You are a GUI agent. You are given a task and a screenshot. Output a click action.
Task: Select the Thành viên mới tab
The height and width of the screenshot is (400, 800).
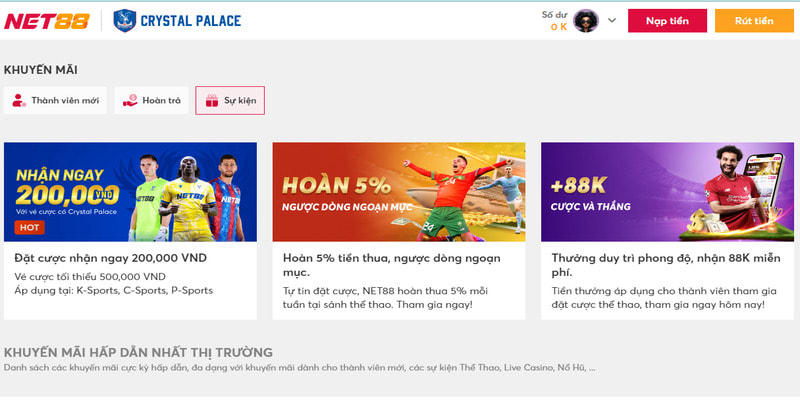55,101
